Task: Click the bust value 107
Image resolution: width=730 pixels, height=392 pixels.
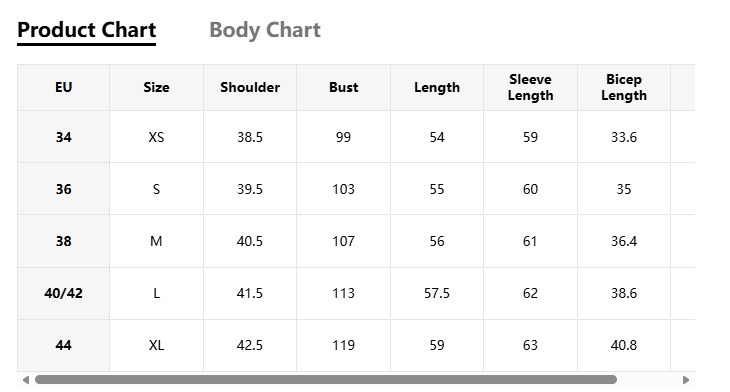Action: pyautogui.click(x=344, y=241)
